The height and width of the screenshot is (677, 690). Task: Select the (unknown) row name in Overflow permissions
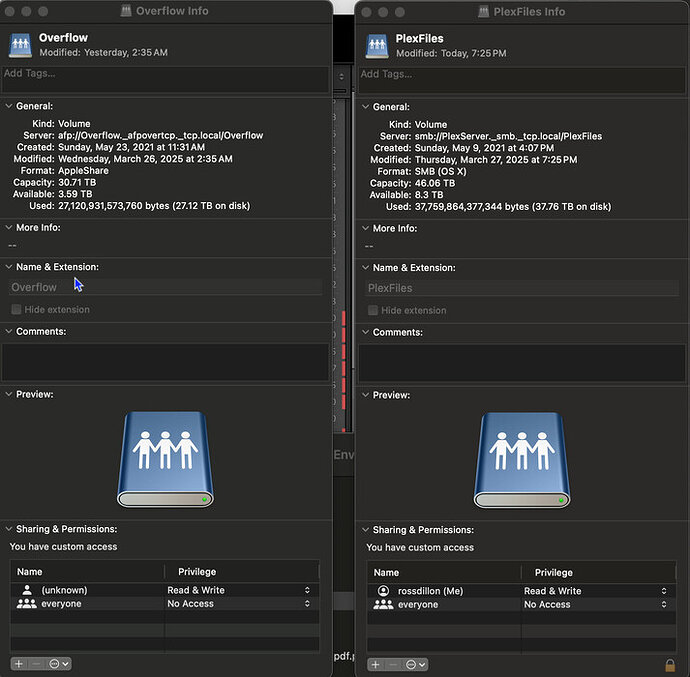pos(64,590)
